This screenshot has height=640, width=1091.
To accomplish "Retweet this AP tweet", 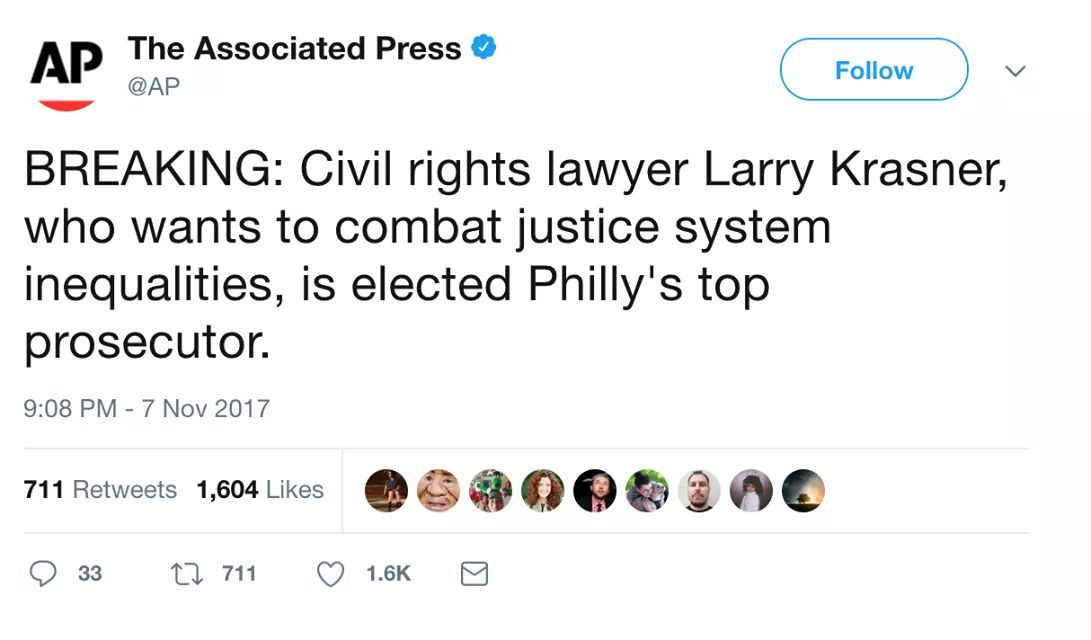I will [x=186, y=573].
